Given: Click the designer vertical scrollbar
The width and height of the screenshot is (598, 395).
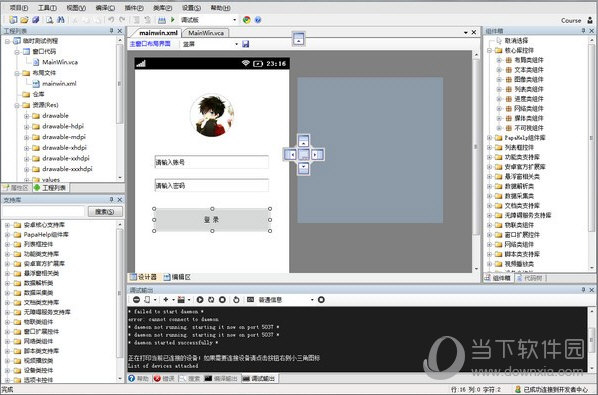Looking at the screenshot, I should tap(476, 162).
